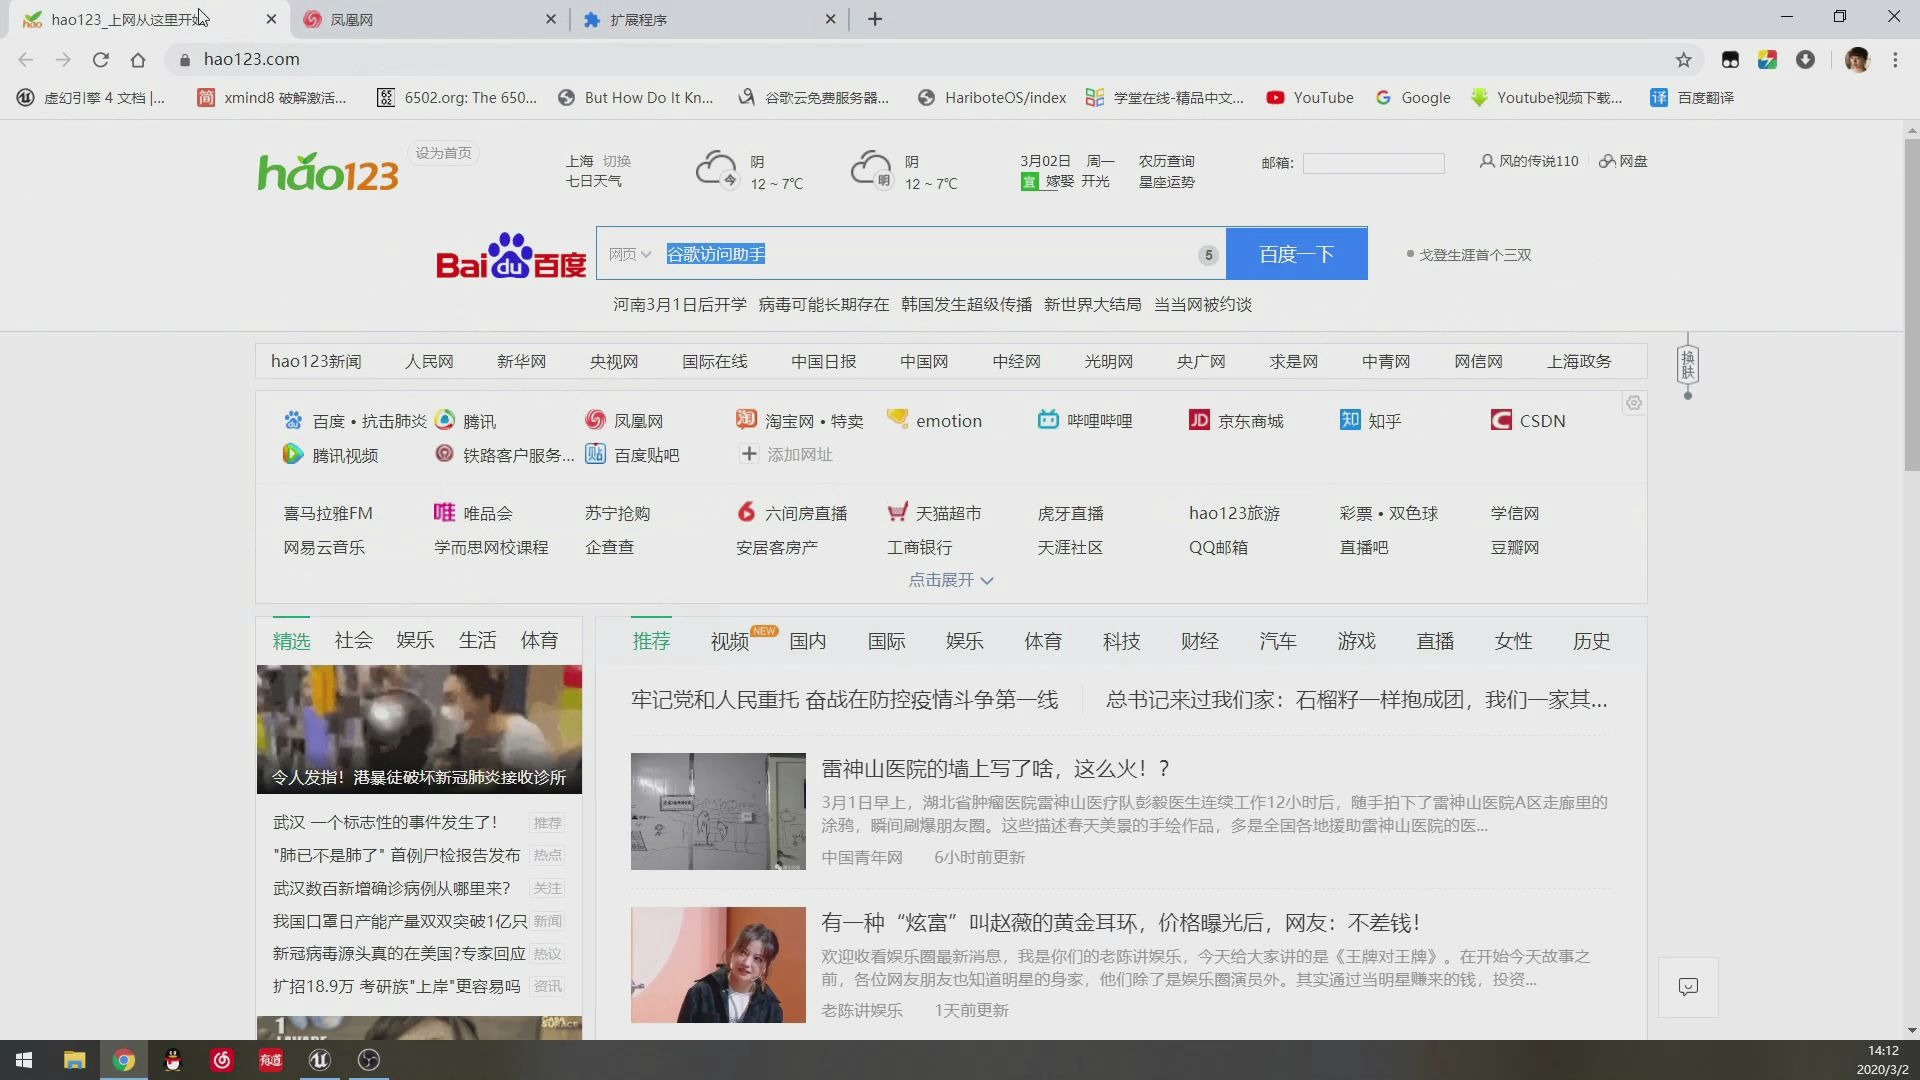Open 百度贴吧 site shortcut

[x=632, y=455]
